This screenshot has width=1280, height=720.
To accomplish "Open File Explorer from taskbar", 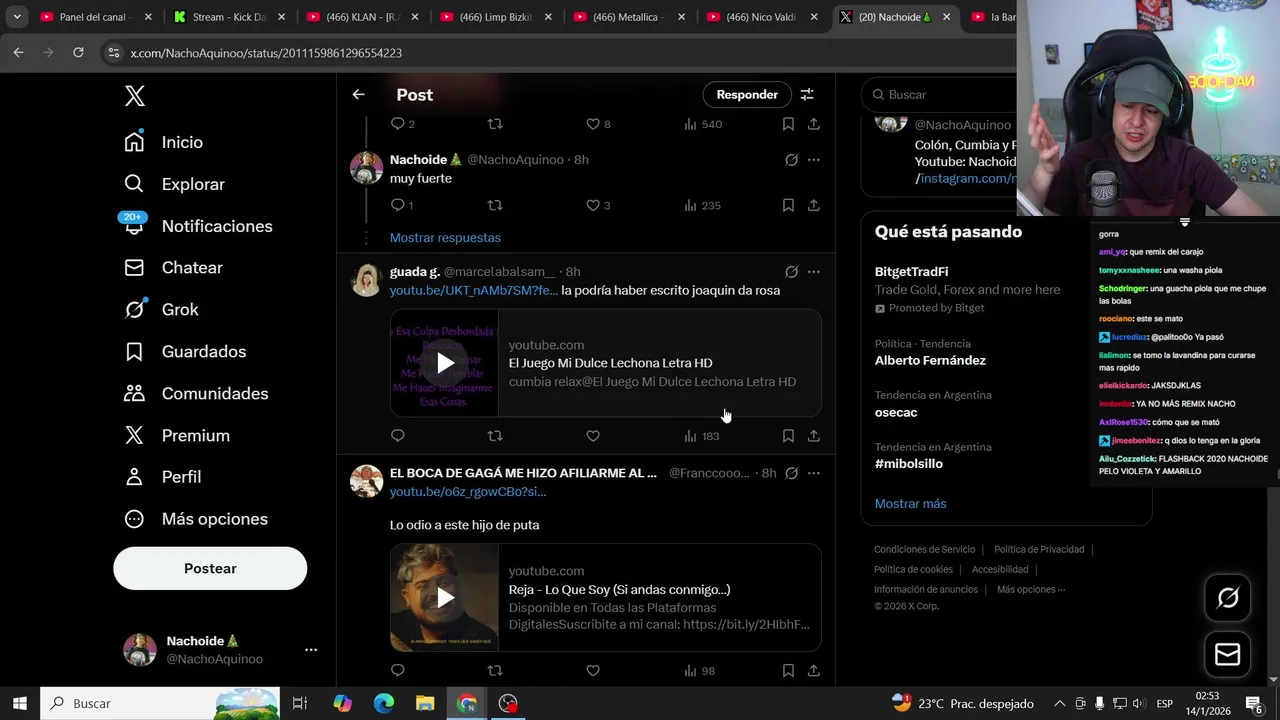I will coord(425,703).
